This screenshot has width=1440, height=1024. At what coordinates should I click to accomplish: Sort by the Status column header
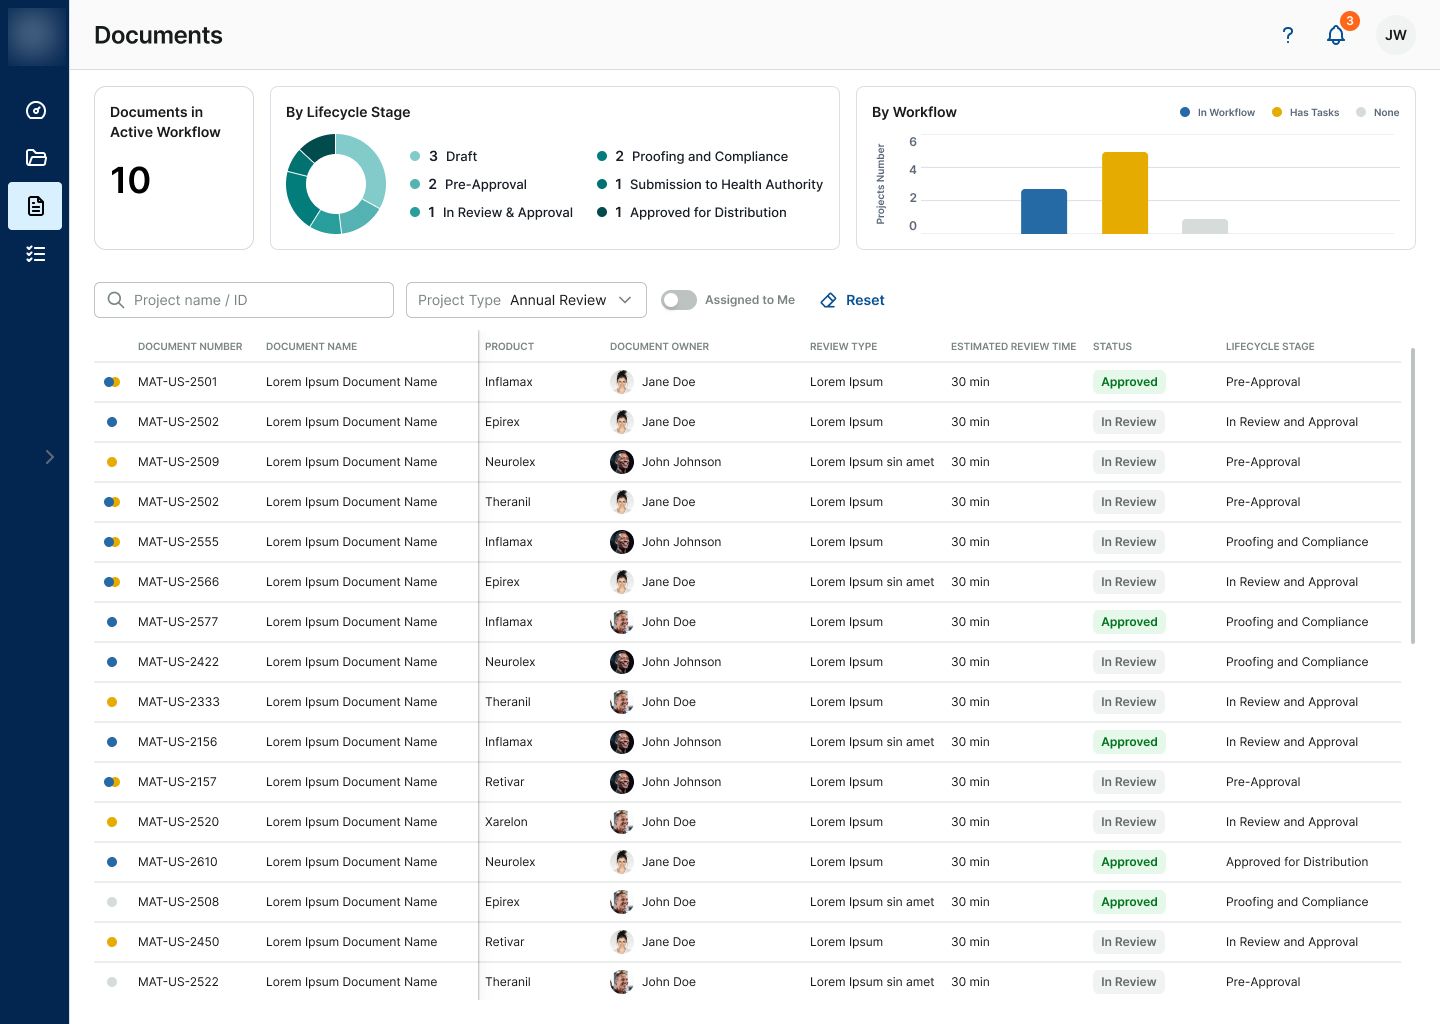point(1112,347)
